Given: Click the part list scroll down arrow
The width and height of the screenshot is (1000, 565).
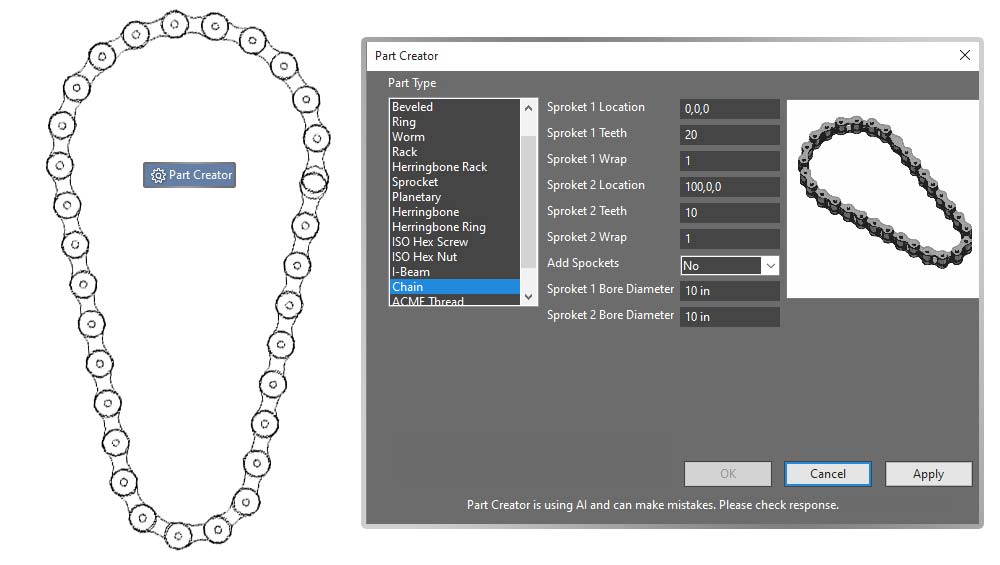Looking at the screenshot, I should point(528,297).
